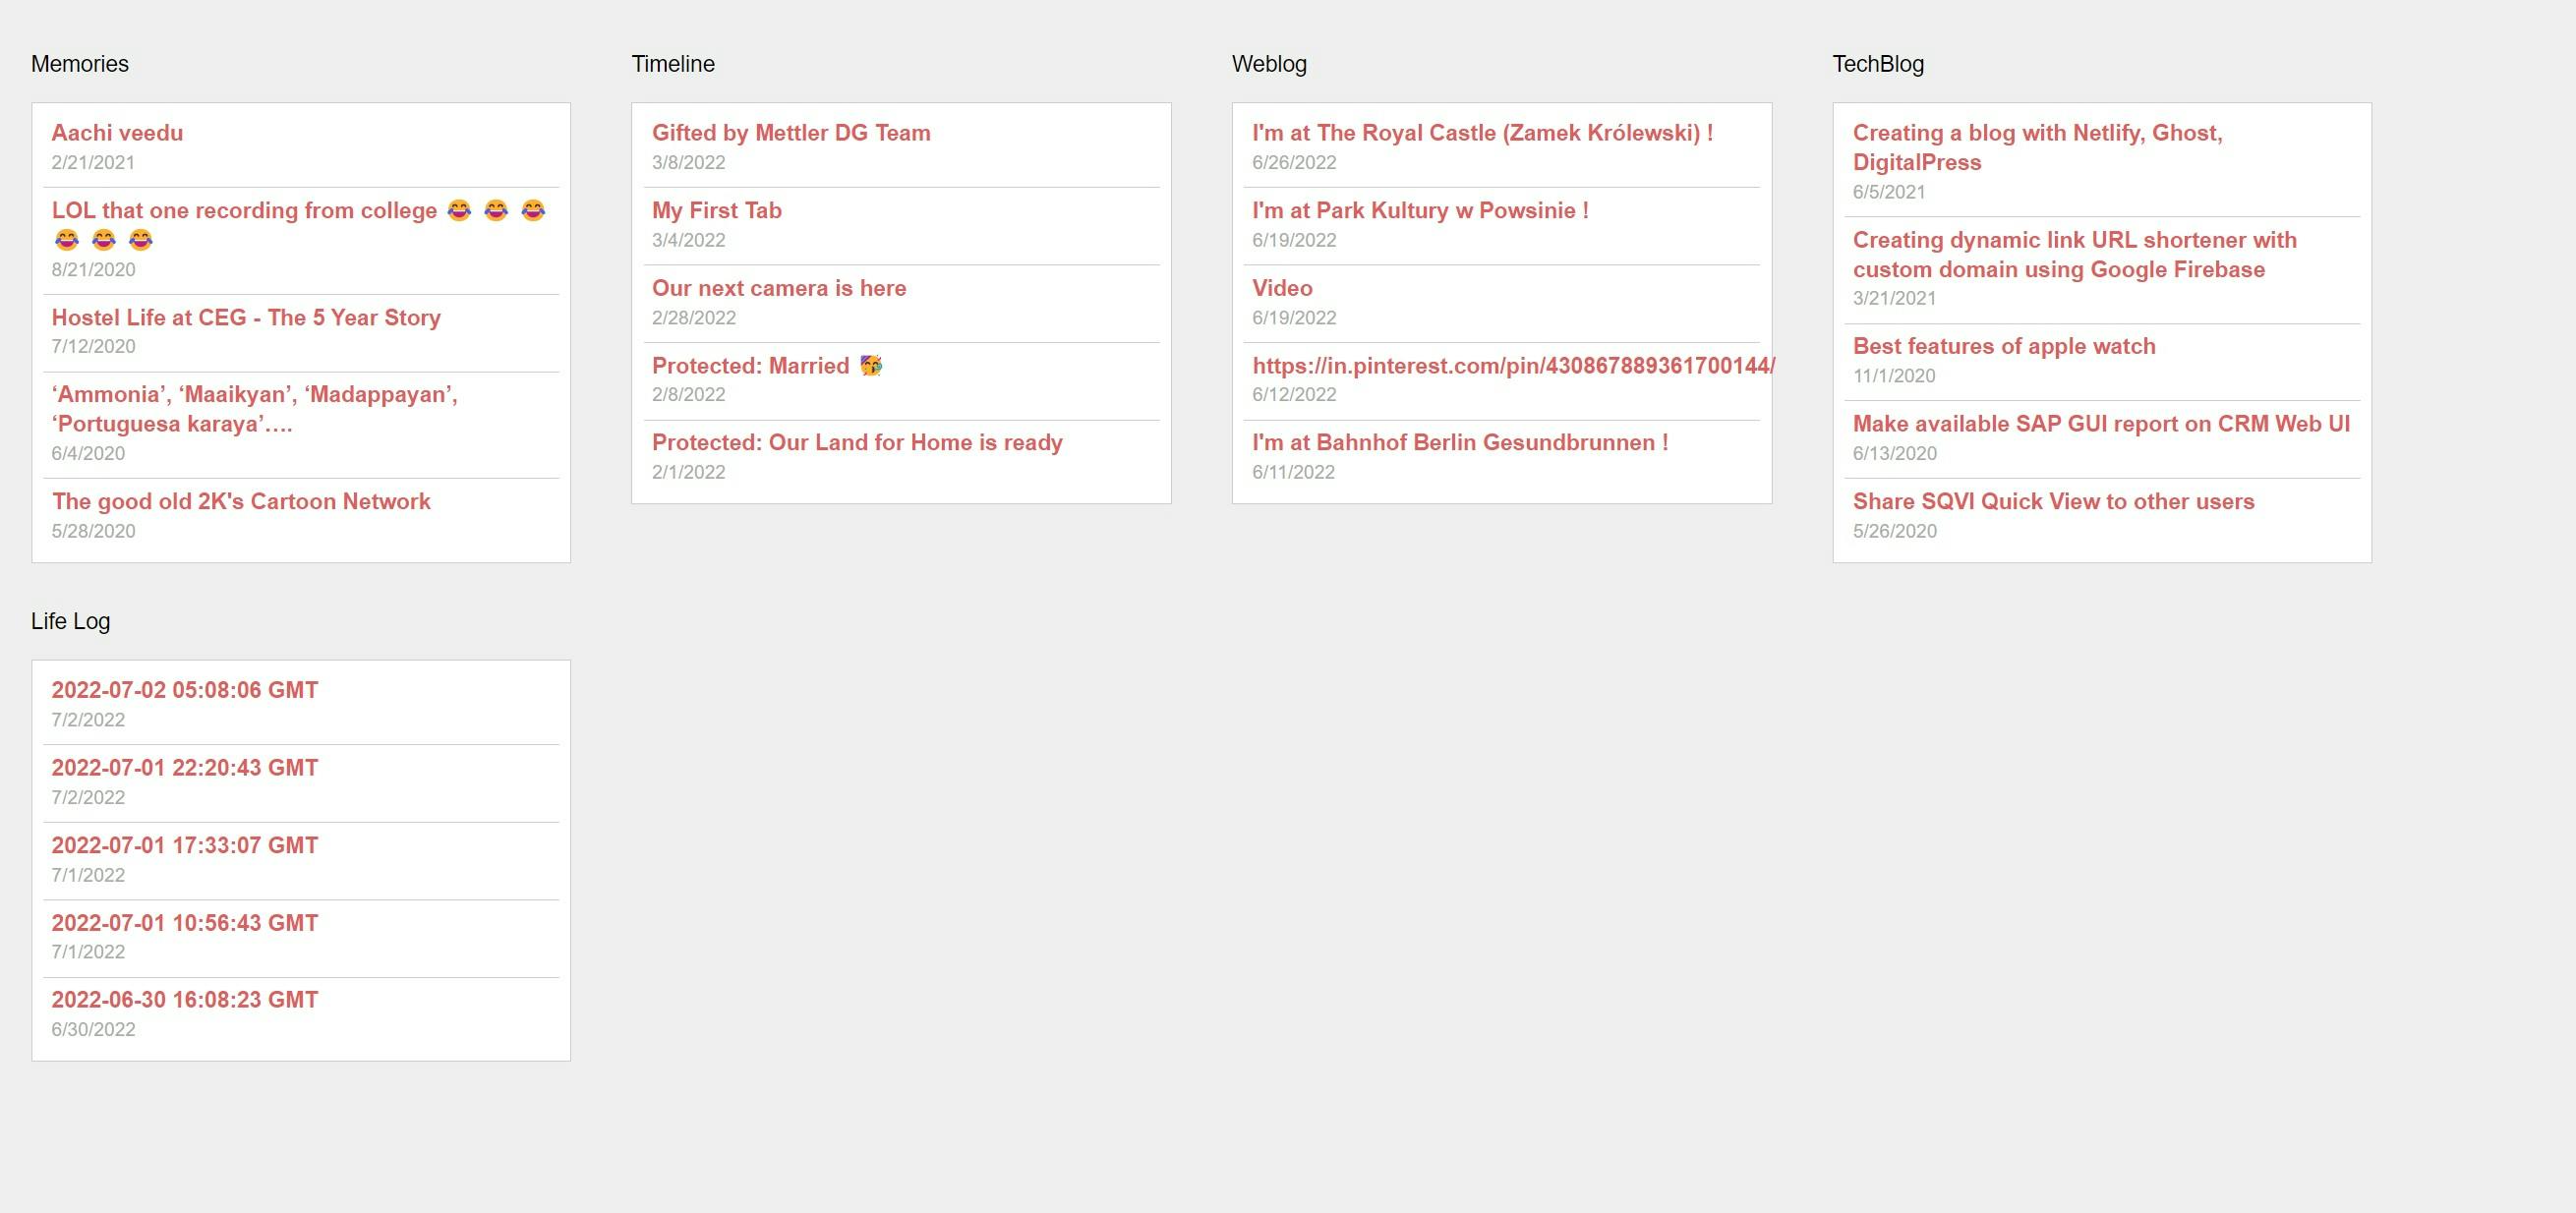Image resolution: width=2576 pixels, height=1213 pixels.
Task: Open 'LOL that one recording from college' post
Action: [x=244, y=211]
